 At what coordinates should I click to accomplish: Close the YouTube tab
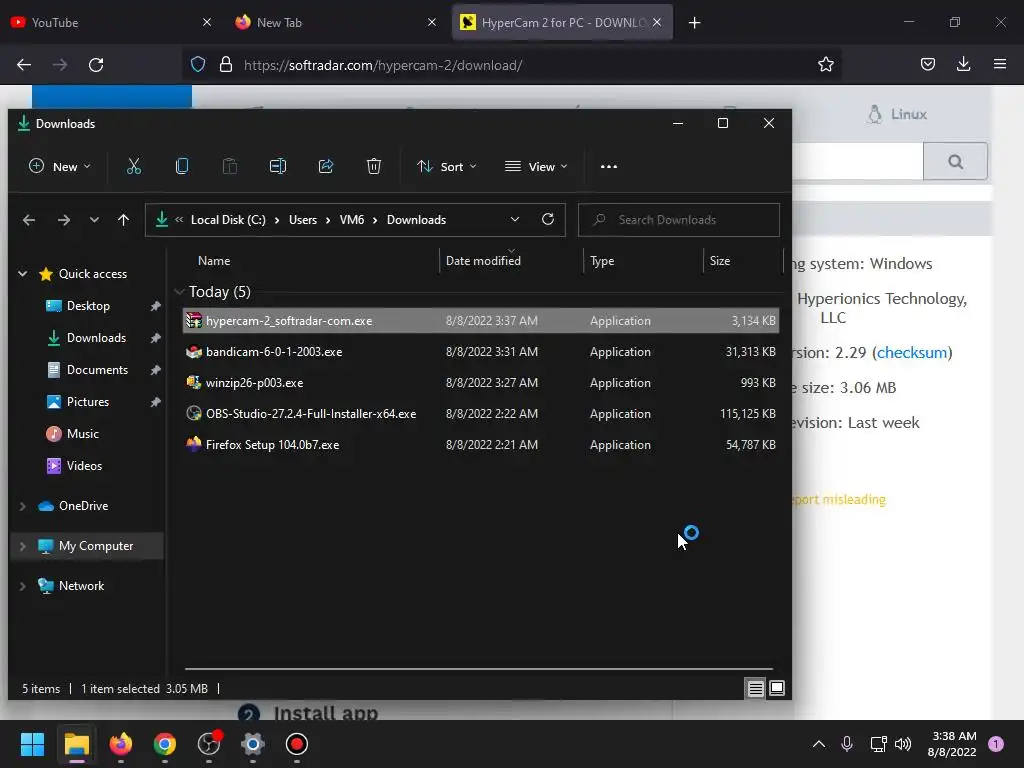(x=207, y=23)
